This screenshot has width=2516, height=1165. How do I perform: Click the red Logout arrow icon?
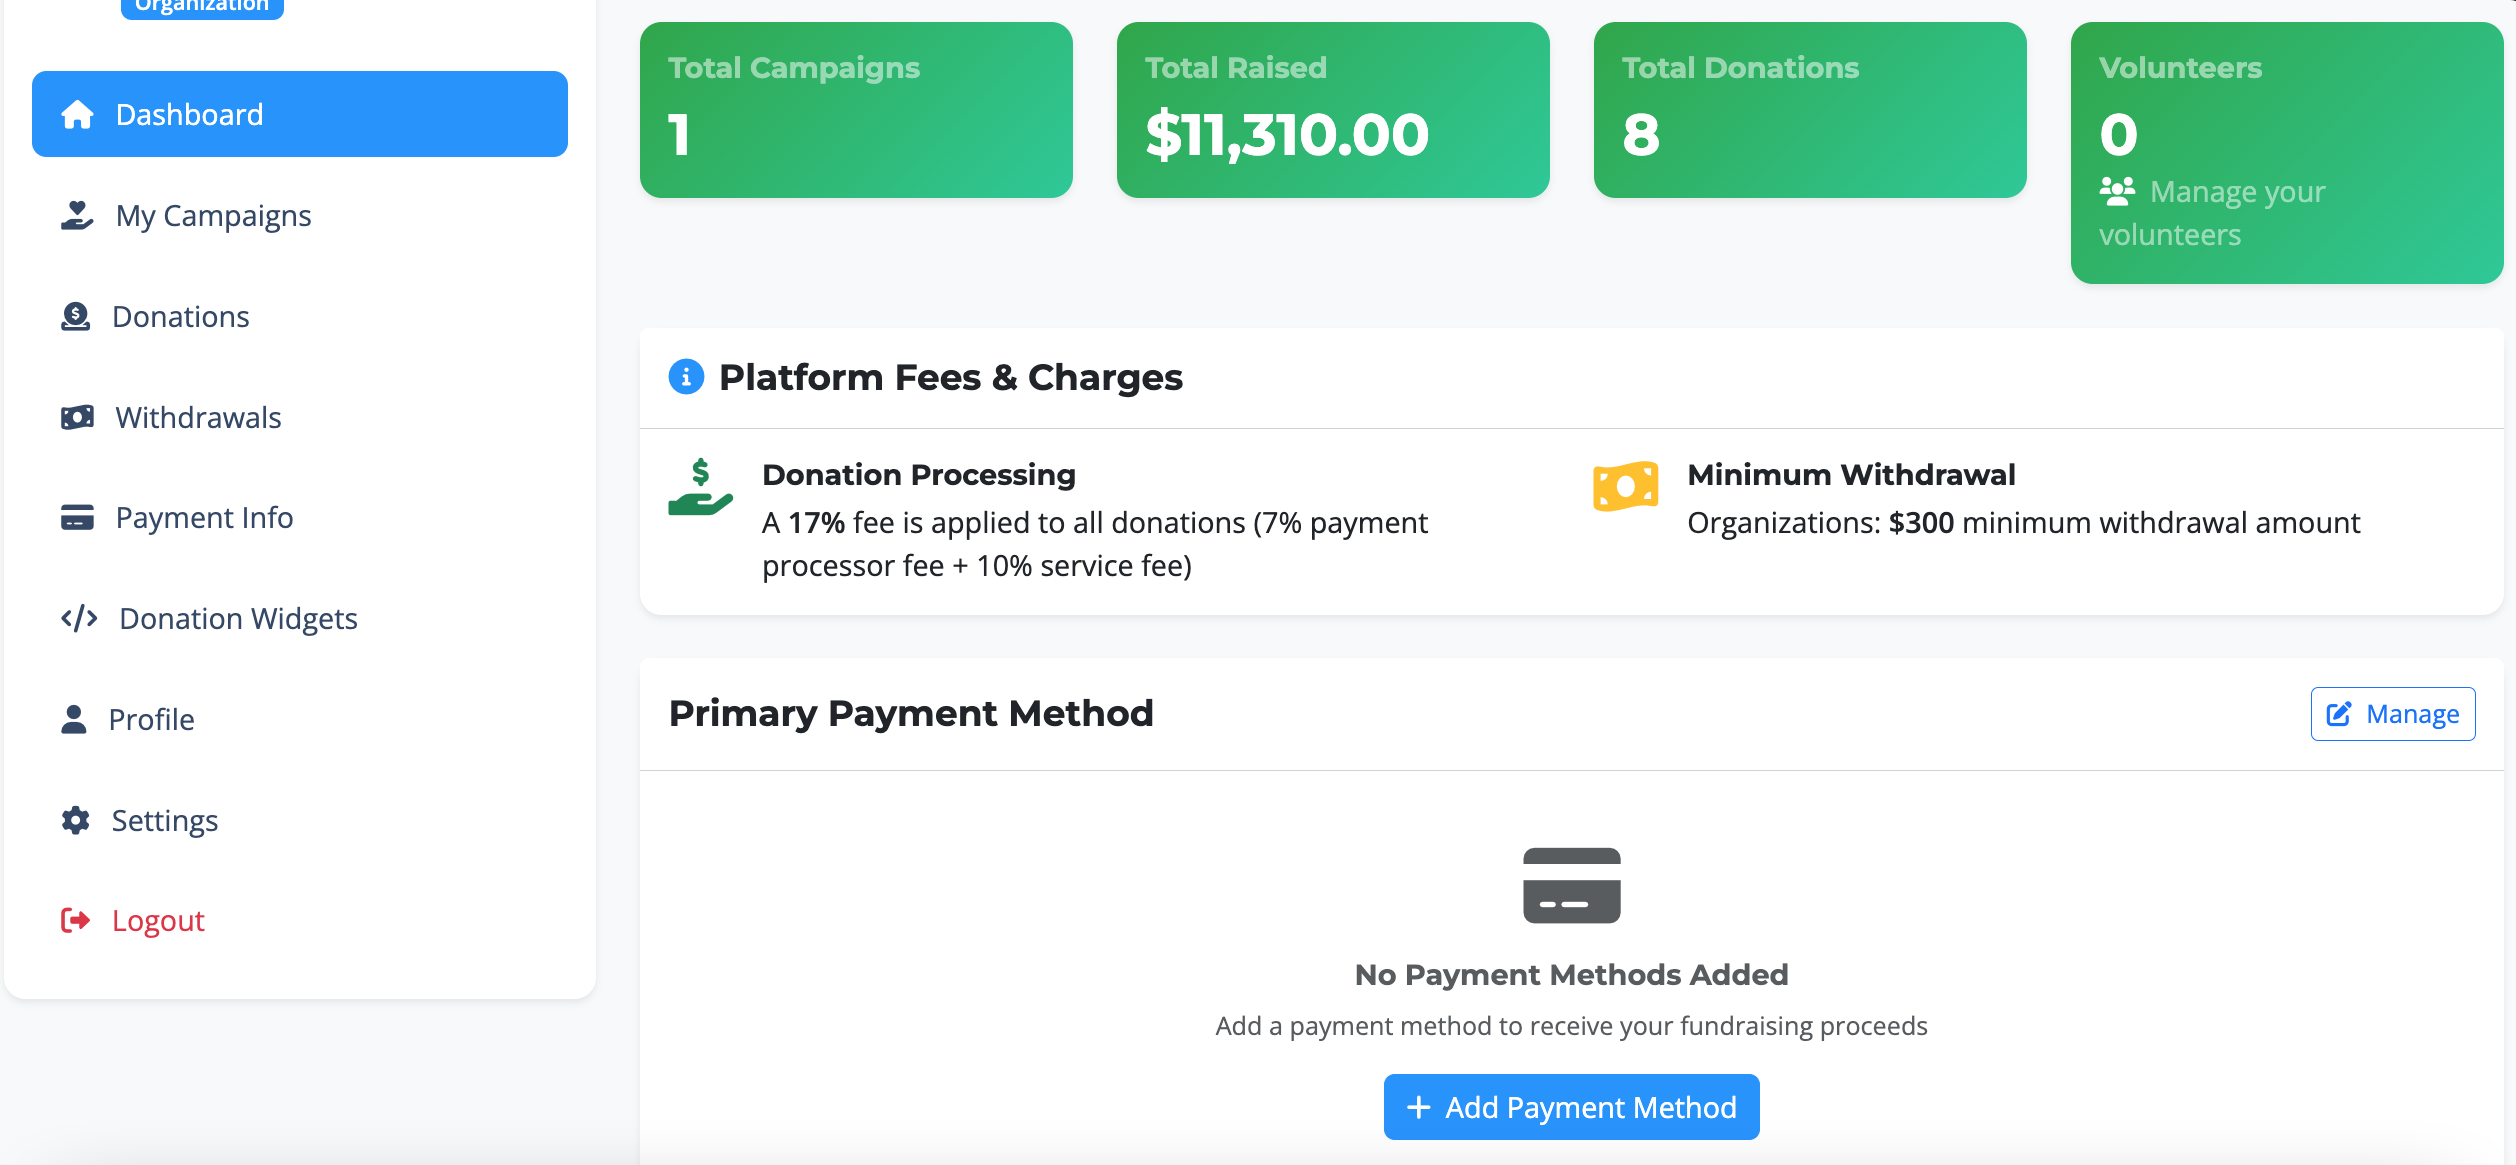75,920
